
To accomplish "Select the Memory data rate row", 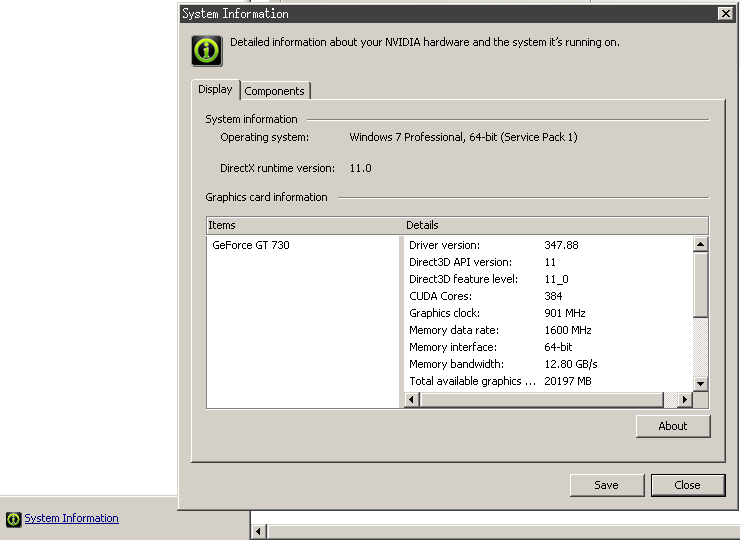I will point(548,330).
